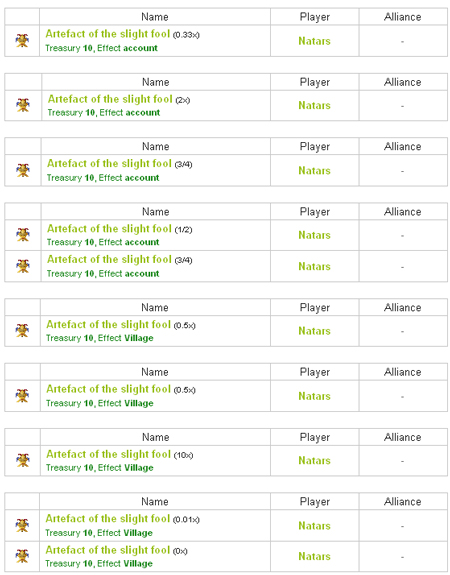Open Artefact of the slight fool 10x

point(109,454)
